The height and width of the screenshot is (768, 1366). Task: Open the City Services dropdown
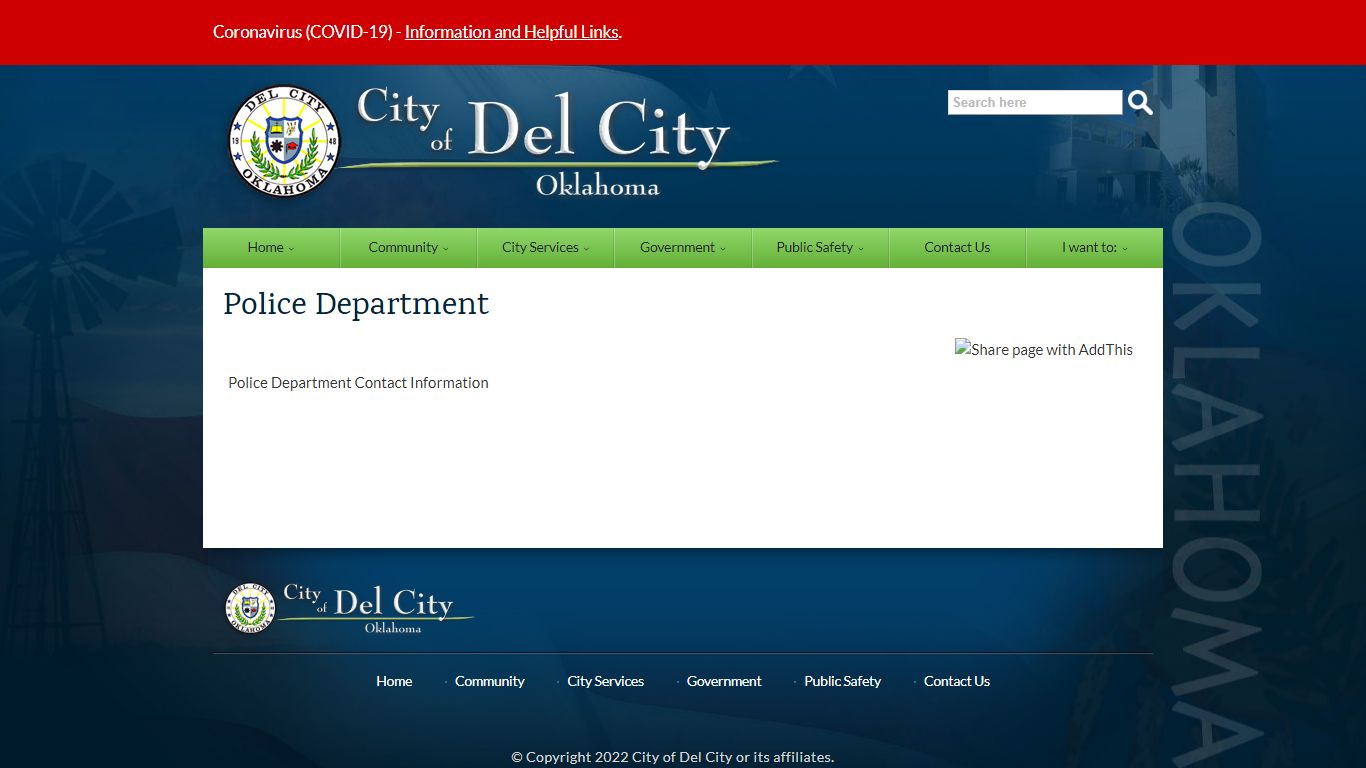point(545,248)
